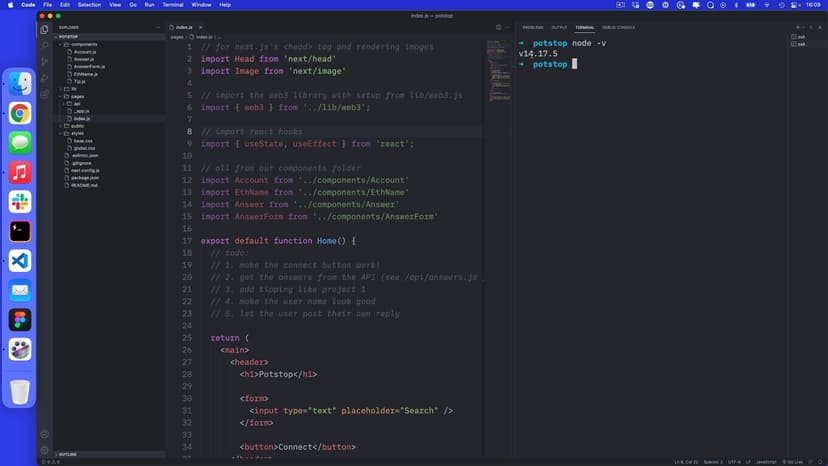Screen dimensions: 828x466
Task: Switch to the Problems panel tab
Action: point(533,27)
